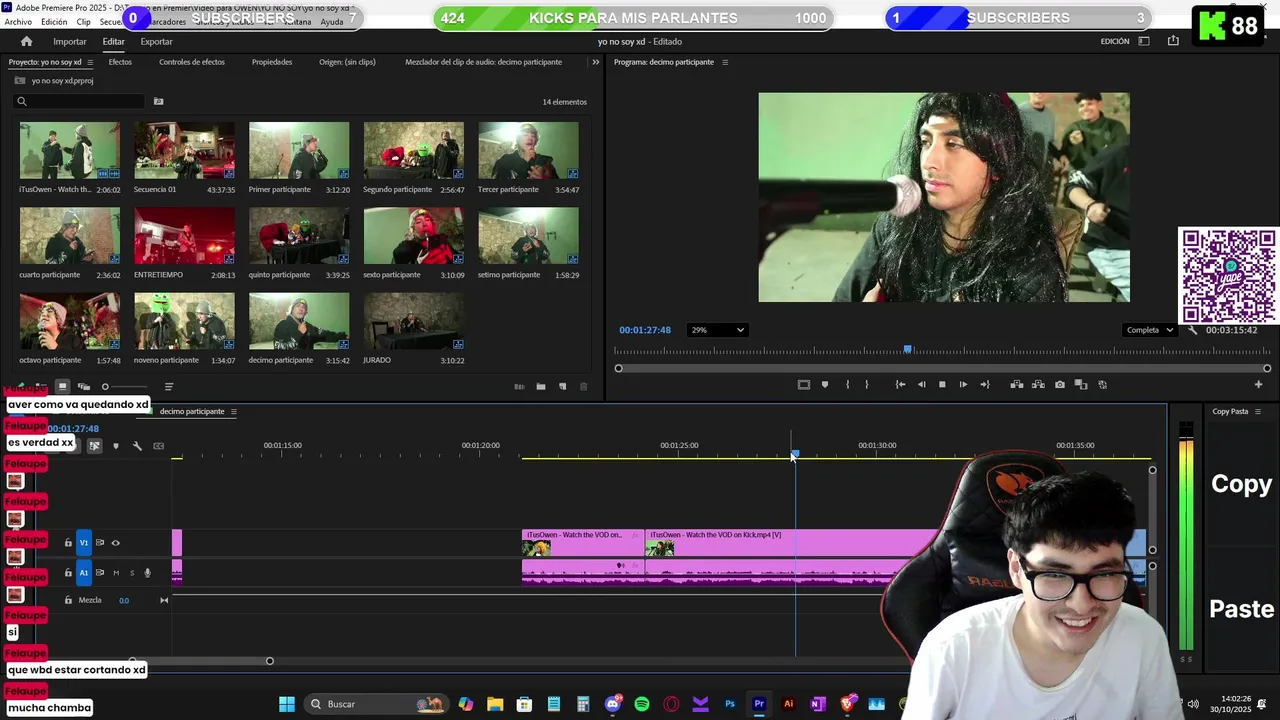
Task: Open the Edición menu
Action: (x=54, y=22)
